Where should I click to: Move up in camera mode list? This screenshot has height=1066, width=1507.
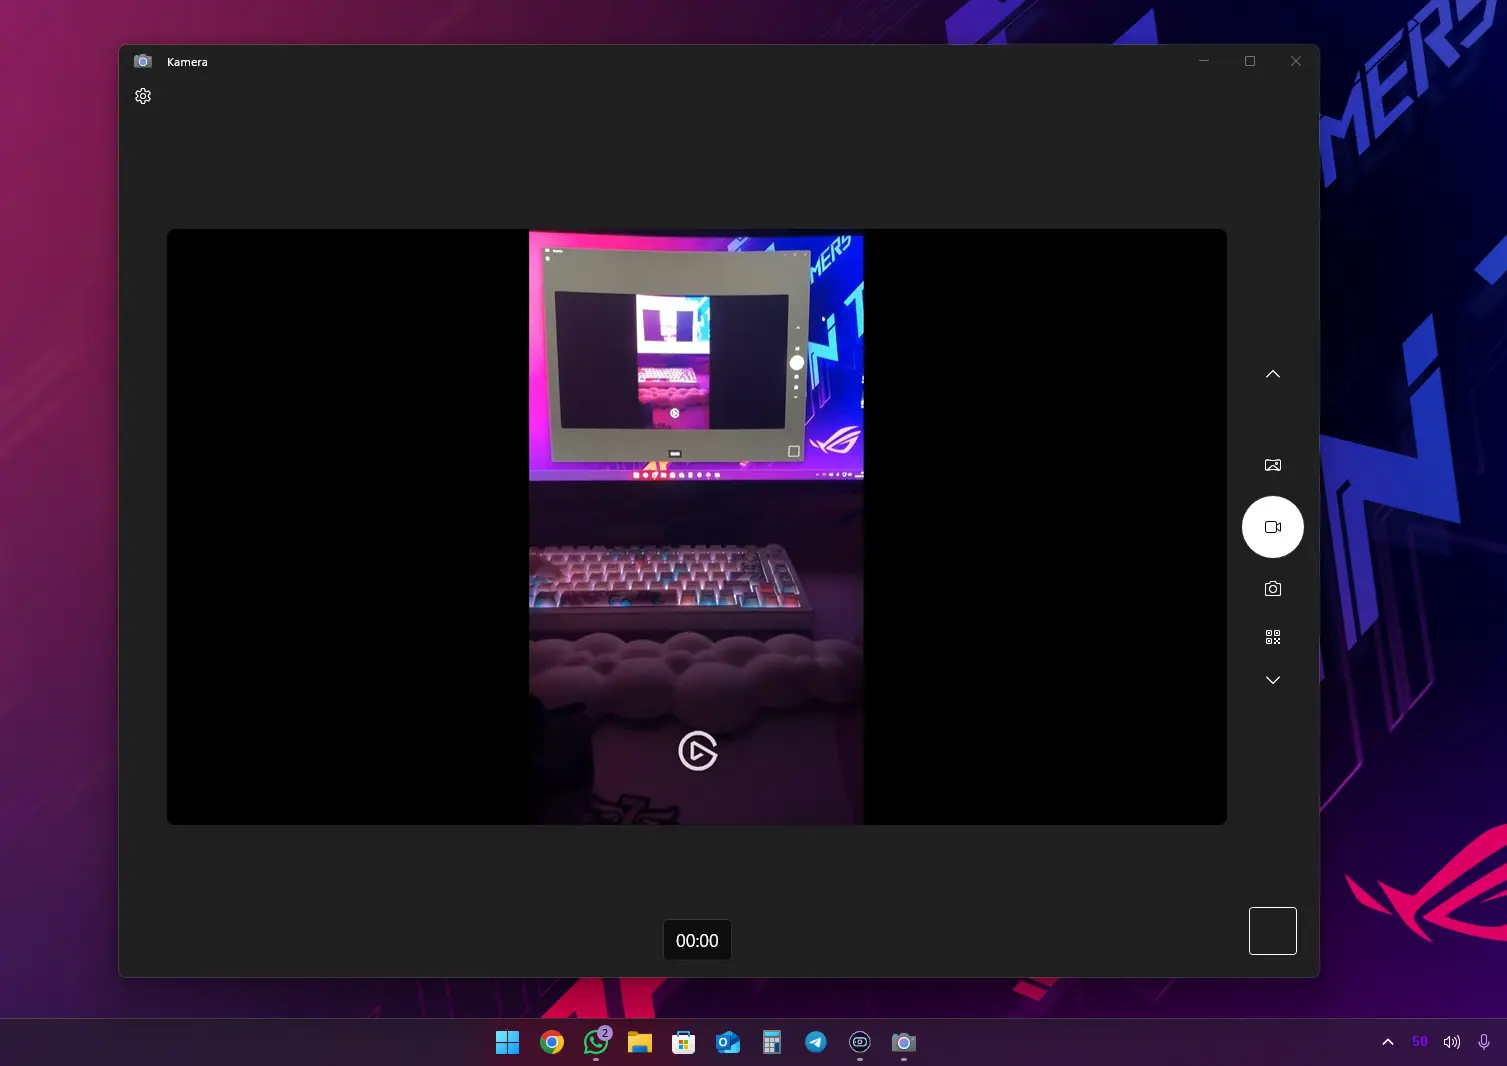click(1273, 374)
